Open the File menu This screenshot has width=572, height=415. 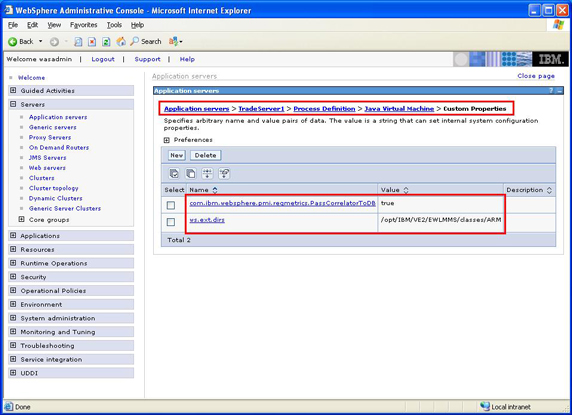(13, 25)
